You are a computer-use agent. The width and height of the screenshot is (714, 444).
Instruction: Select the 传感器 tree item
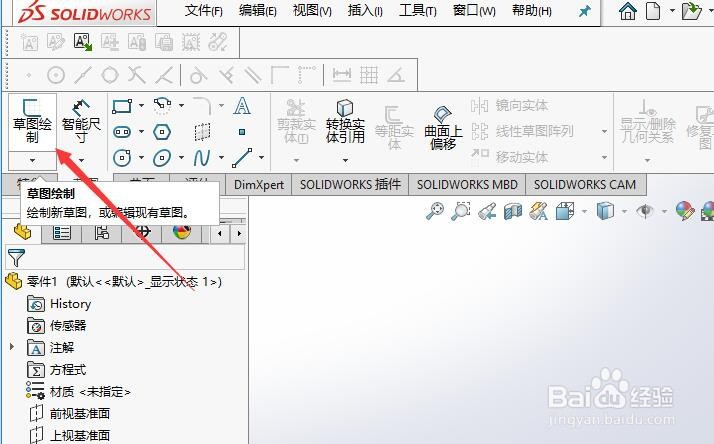point(57,326)
